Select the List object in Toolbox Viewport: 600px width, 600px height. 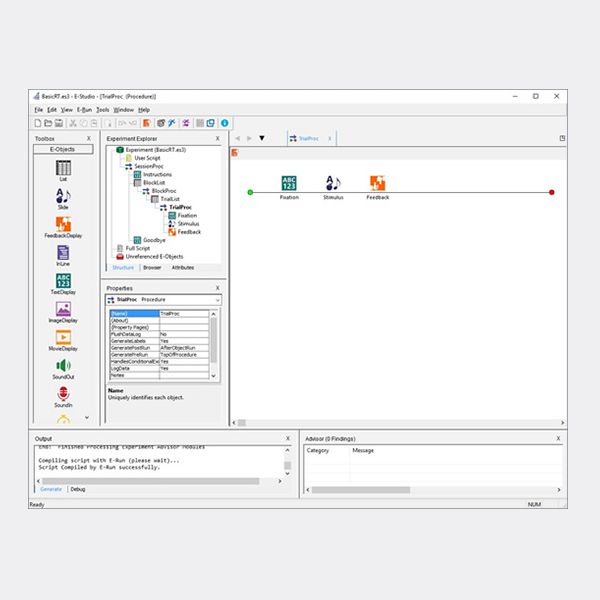[x=63, y=169]
